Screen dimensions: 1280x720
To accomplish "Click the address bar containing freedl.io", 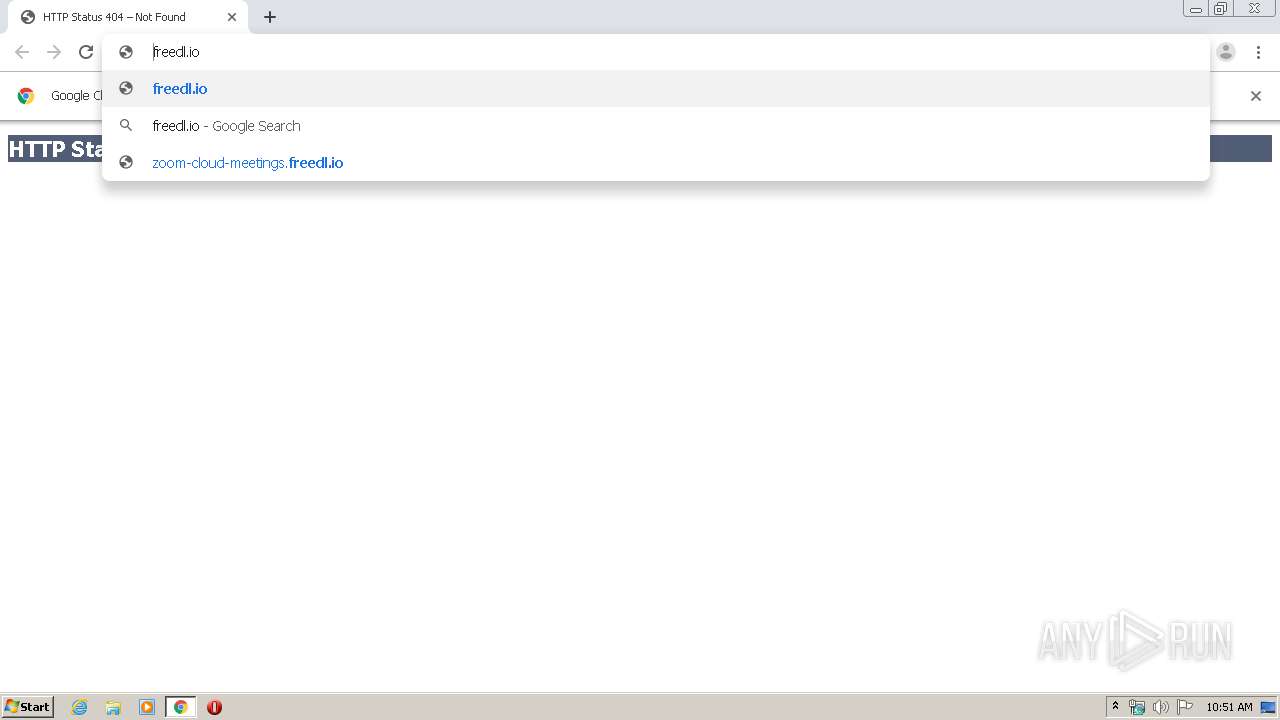I will pos(656,52).
